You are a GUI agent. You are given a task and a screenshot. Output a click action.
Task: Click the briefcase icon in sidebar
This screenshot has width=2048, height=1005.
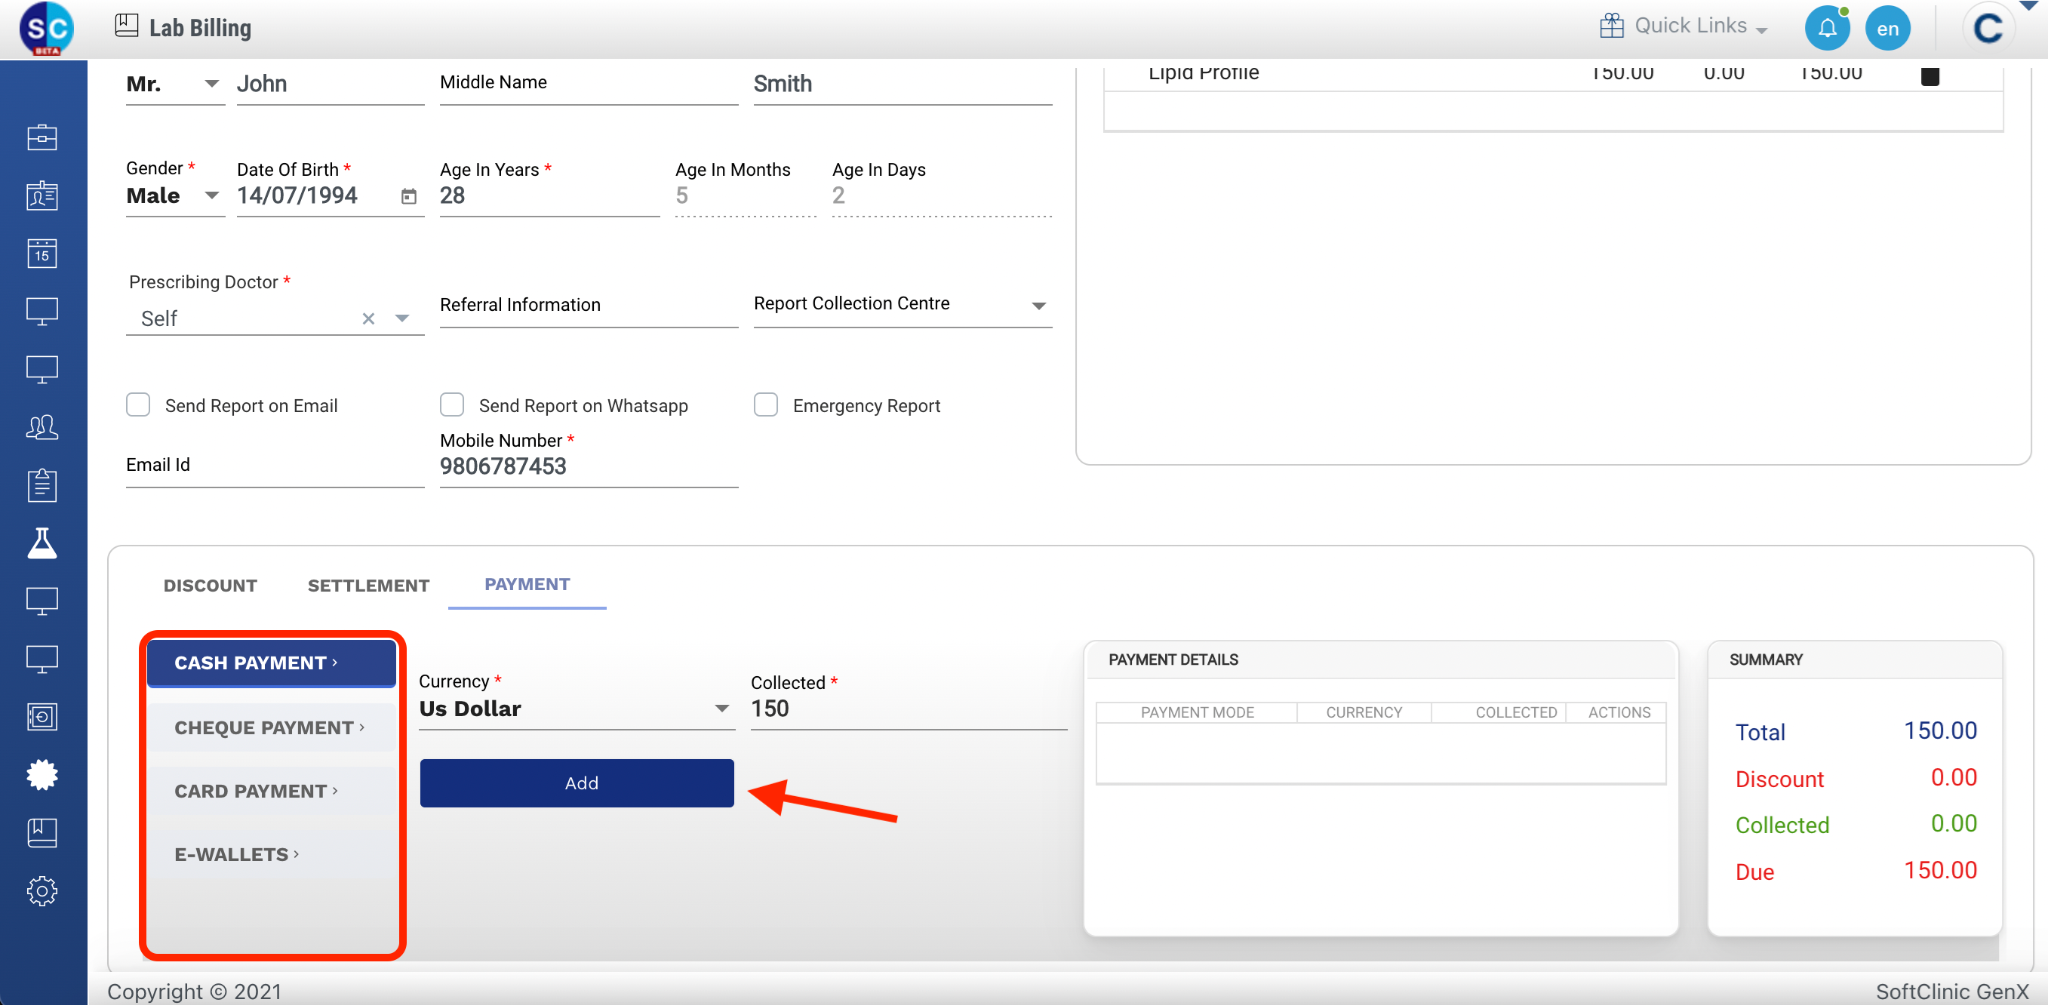tap(42, 137)
